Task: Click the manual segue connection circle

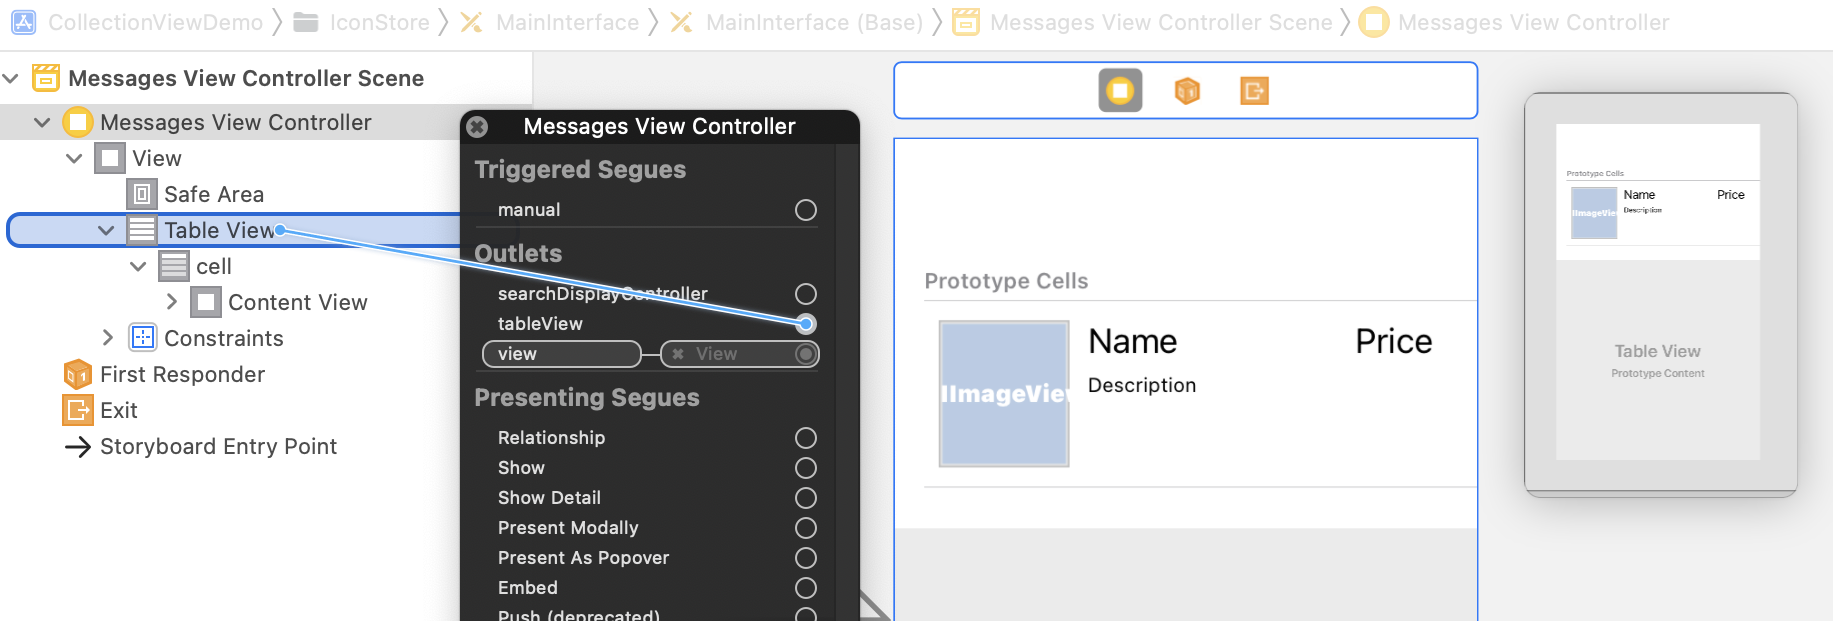Action: tap(805, 210)
